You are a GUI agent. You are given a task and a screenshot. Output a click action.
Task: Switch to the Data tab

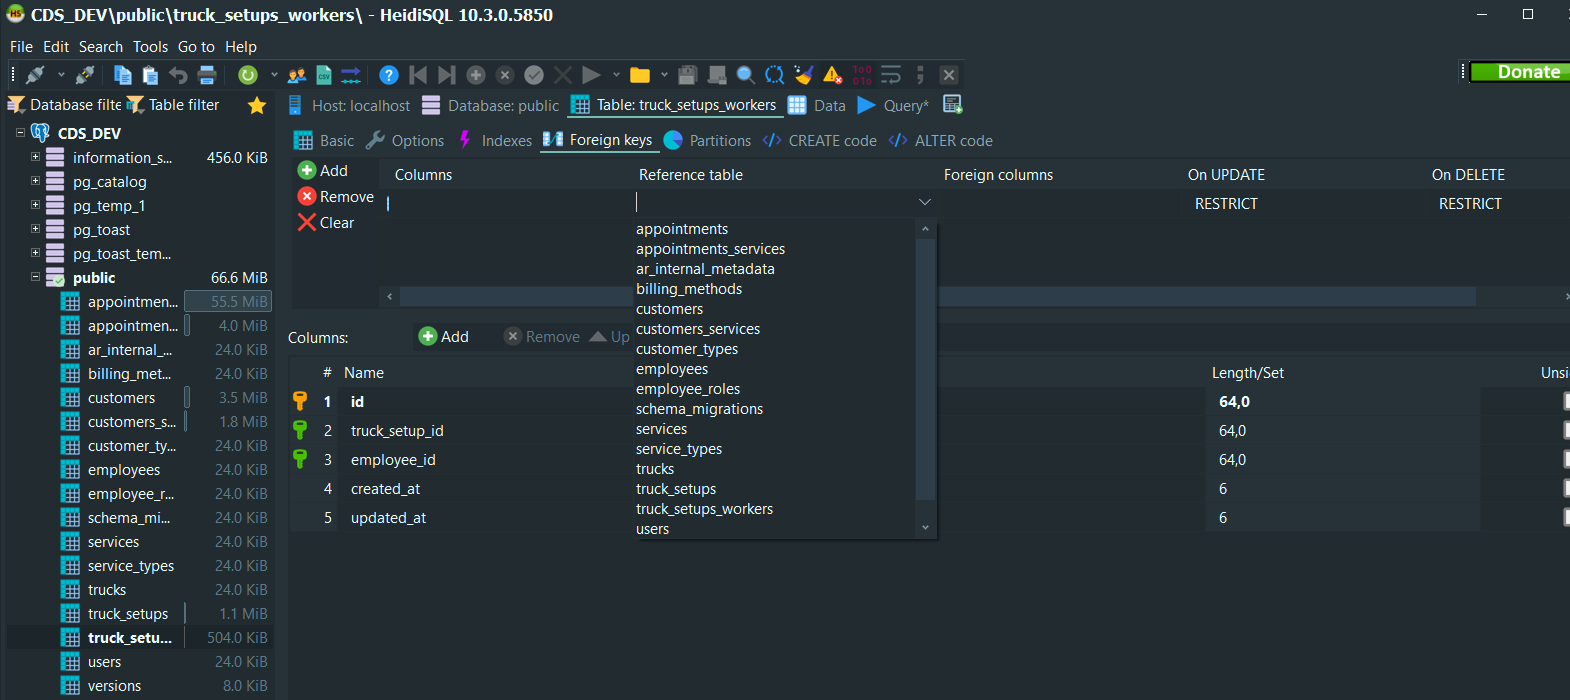pos(817,105)
